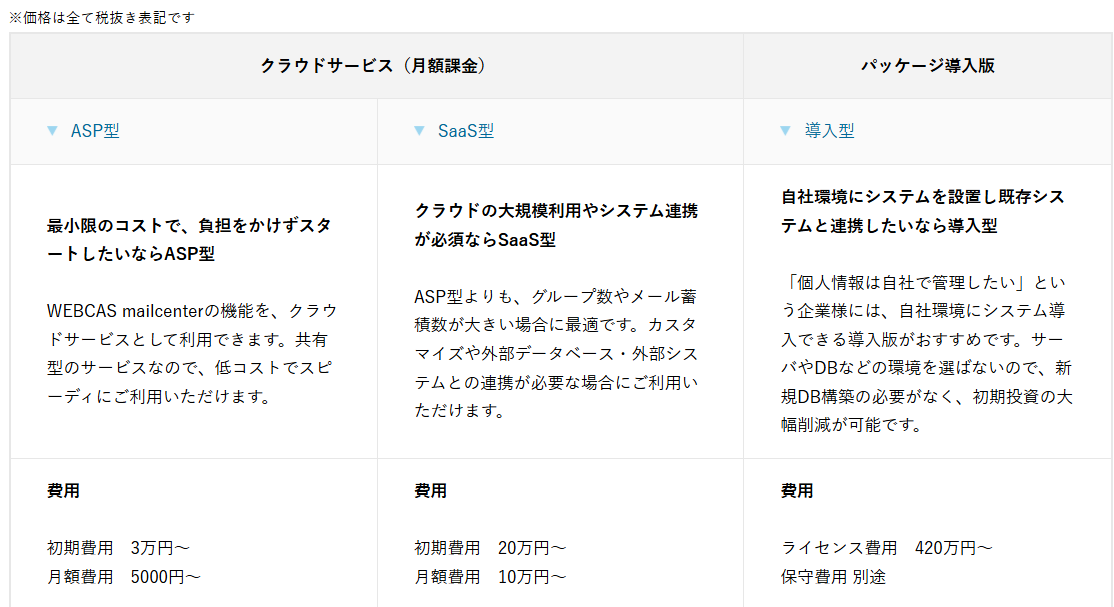1114x607 pixels.
Task: Jump to the SaaS型 section link
Action: point(466,131)
